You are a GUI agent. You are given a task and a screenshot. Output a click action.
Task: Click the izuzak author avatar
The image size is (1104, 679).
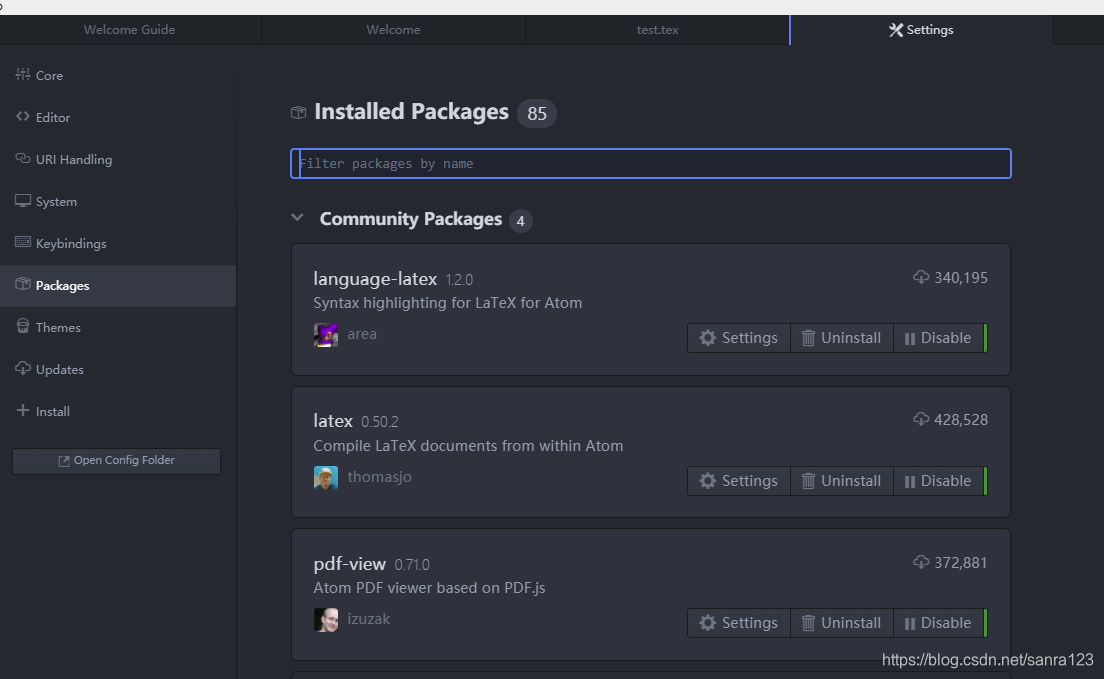pyautogui.click(x=325, y=620)
